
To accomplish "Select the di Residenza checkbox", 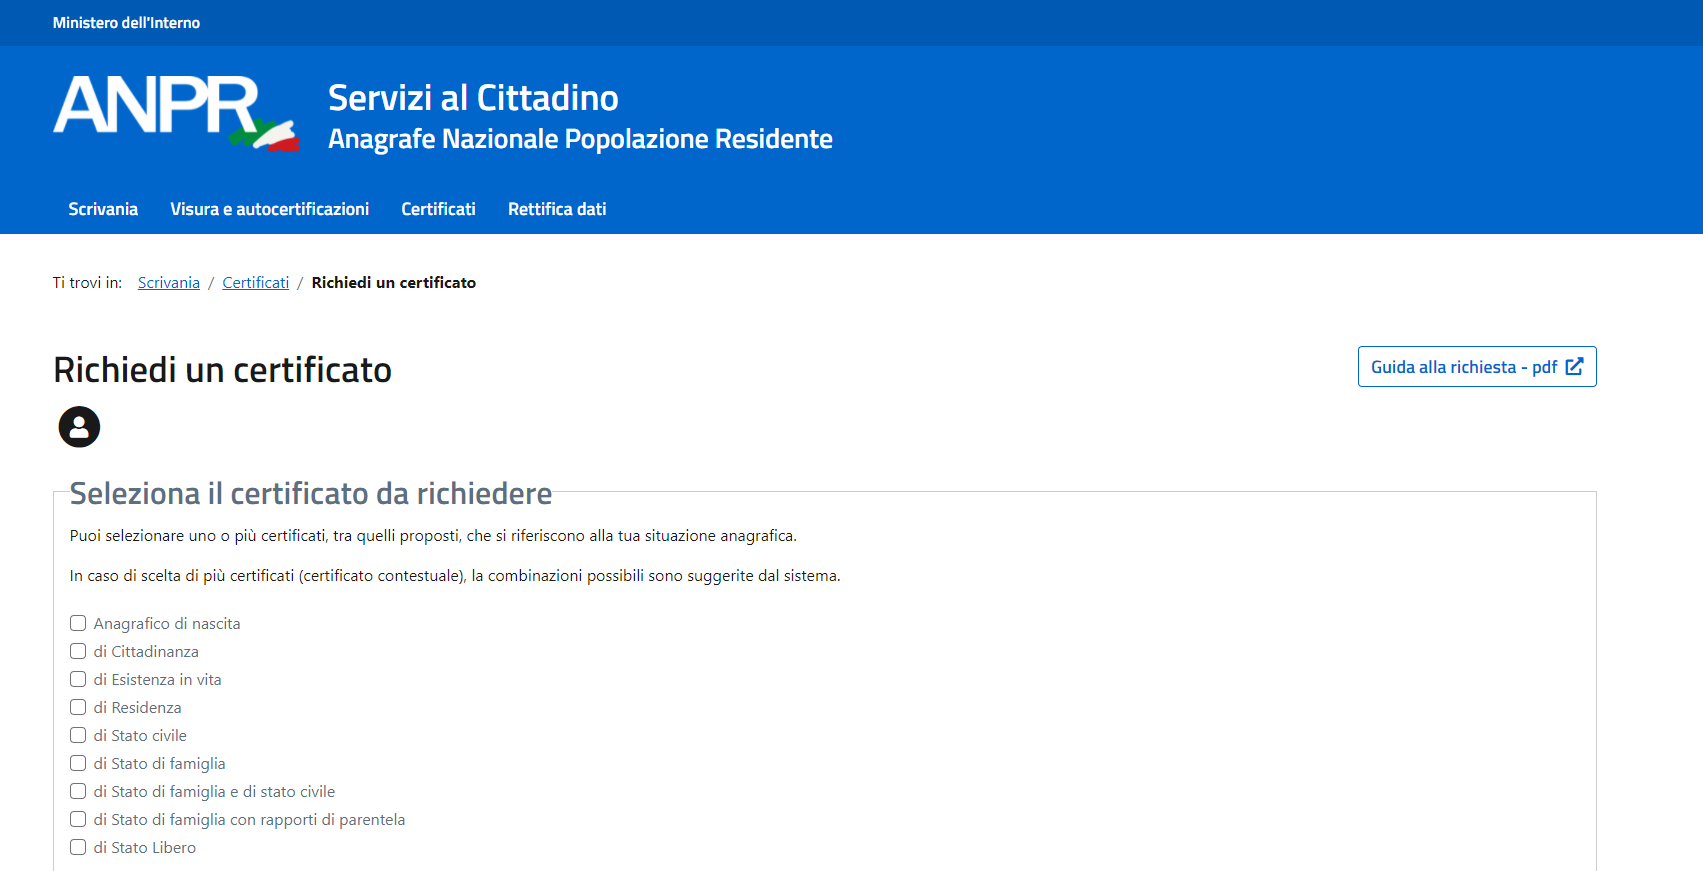I will pos(78,707).
